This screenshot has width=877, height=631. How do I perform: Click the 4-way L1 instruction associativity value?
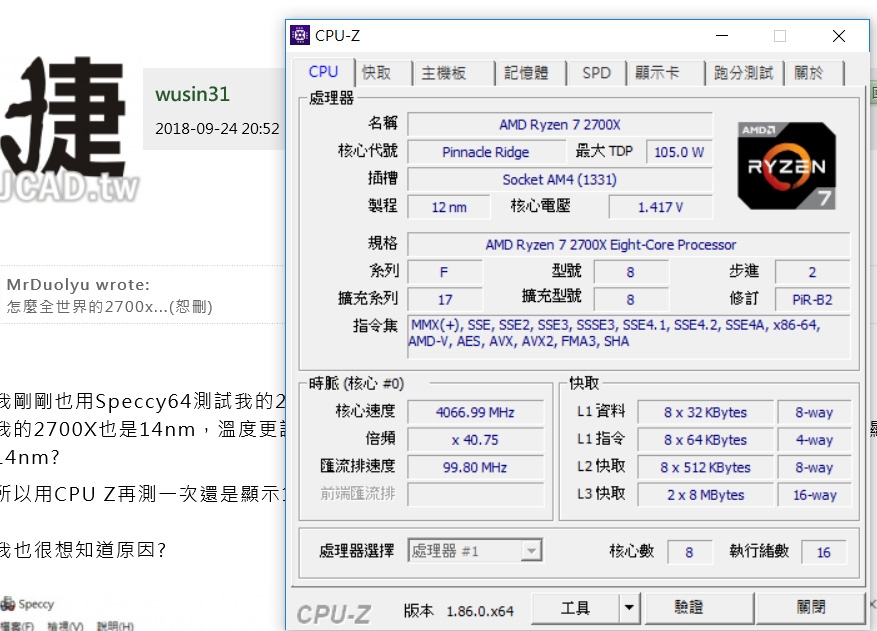[x=814, y=440]
